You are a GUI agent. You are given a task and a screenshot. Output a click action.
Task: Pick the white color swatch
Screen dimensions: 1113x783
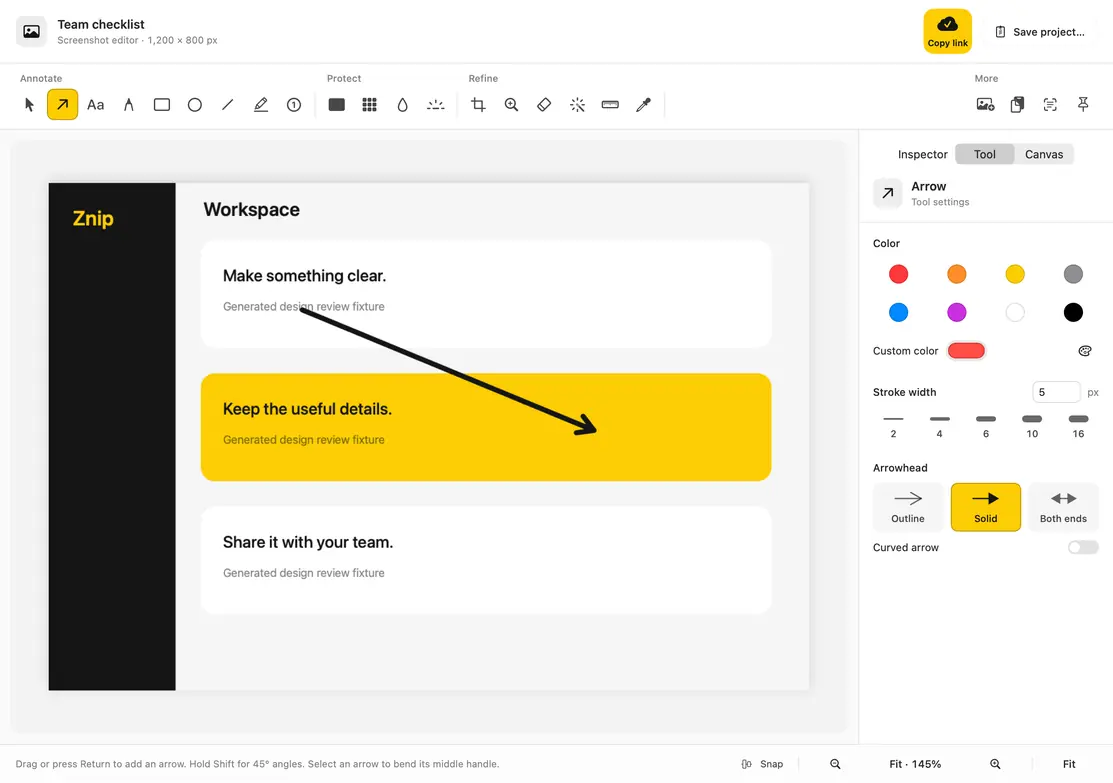(x=1015, y=312)
